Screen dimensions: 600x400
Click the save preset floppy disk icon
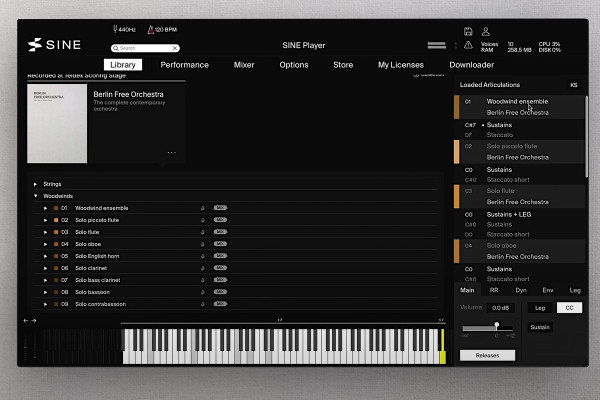point(468,31)
